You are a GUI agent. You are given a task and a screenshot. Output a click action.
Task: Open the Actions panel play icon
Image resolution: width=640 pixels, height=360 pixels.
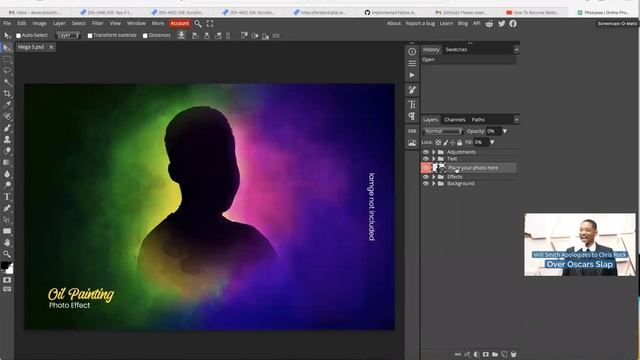pos(412,75)
